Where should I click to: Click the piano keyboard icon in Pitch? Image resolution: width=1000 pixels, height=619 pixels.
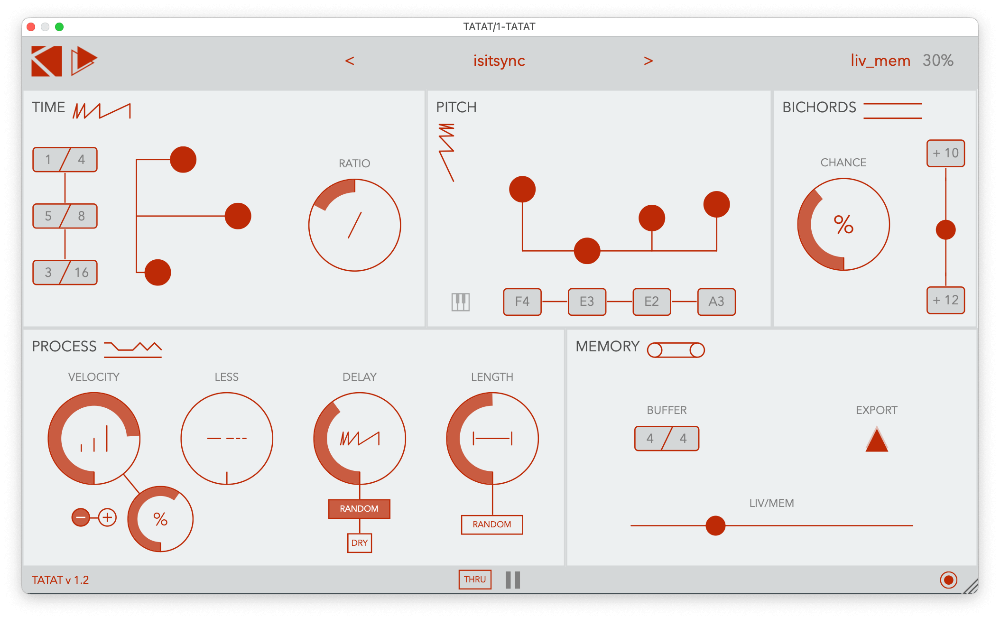460,302
